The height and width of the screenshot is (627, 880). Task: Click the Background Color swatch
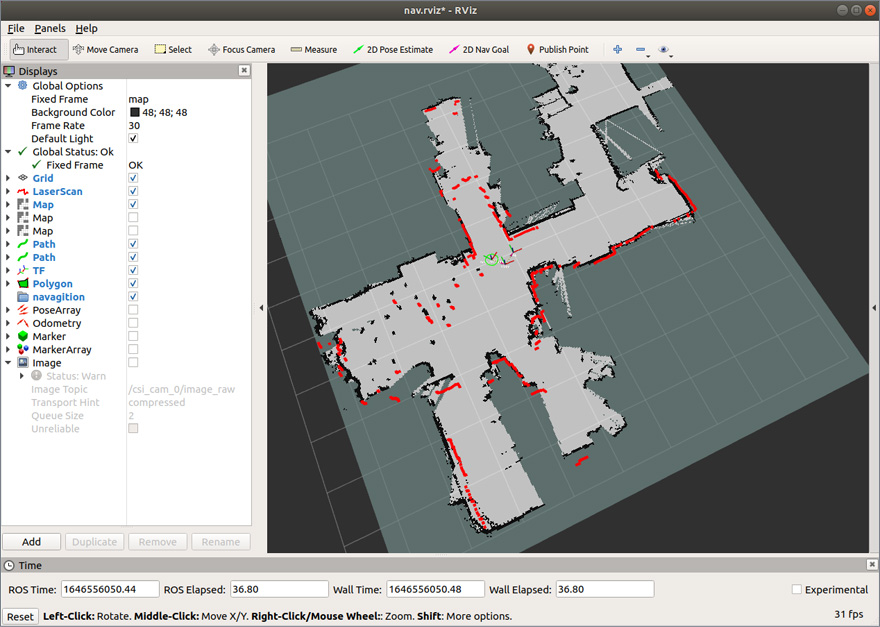click(134, 113)
